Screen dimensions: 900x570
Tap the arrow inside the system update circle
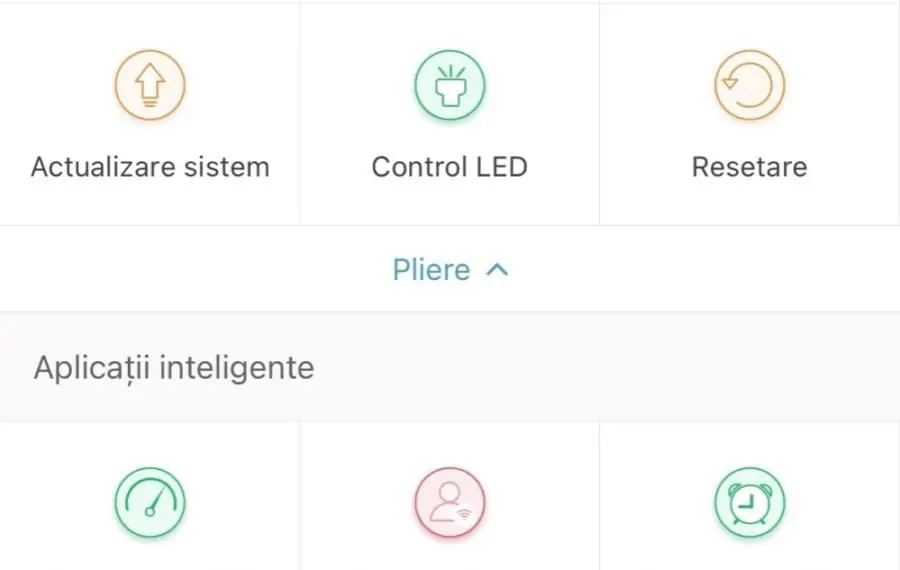[150, 84]
